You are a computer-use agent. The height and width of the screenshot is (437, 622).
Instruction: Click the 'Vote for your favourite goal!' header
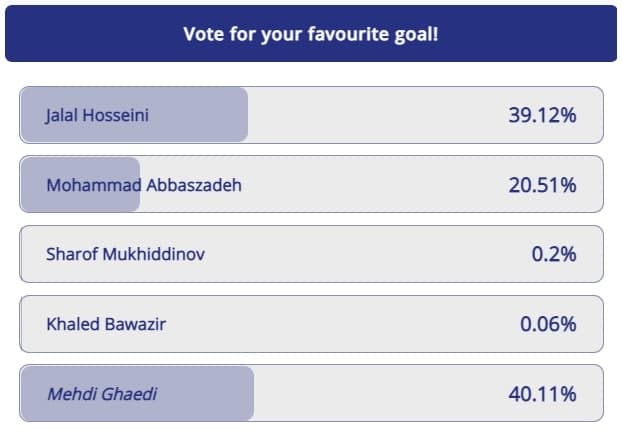[x=311, y=34]
